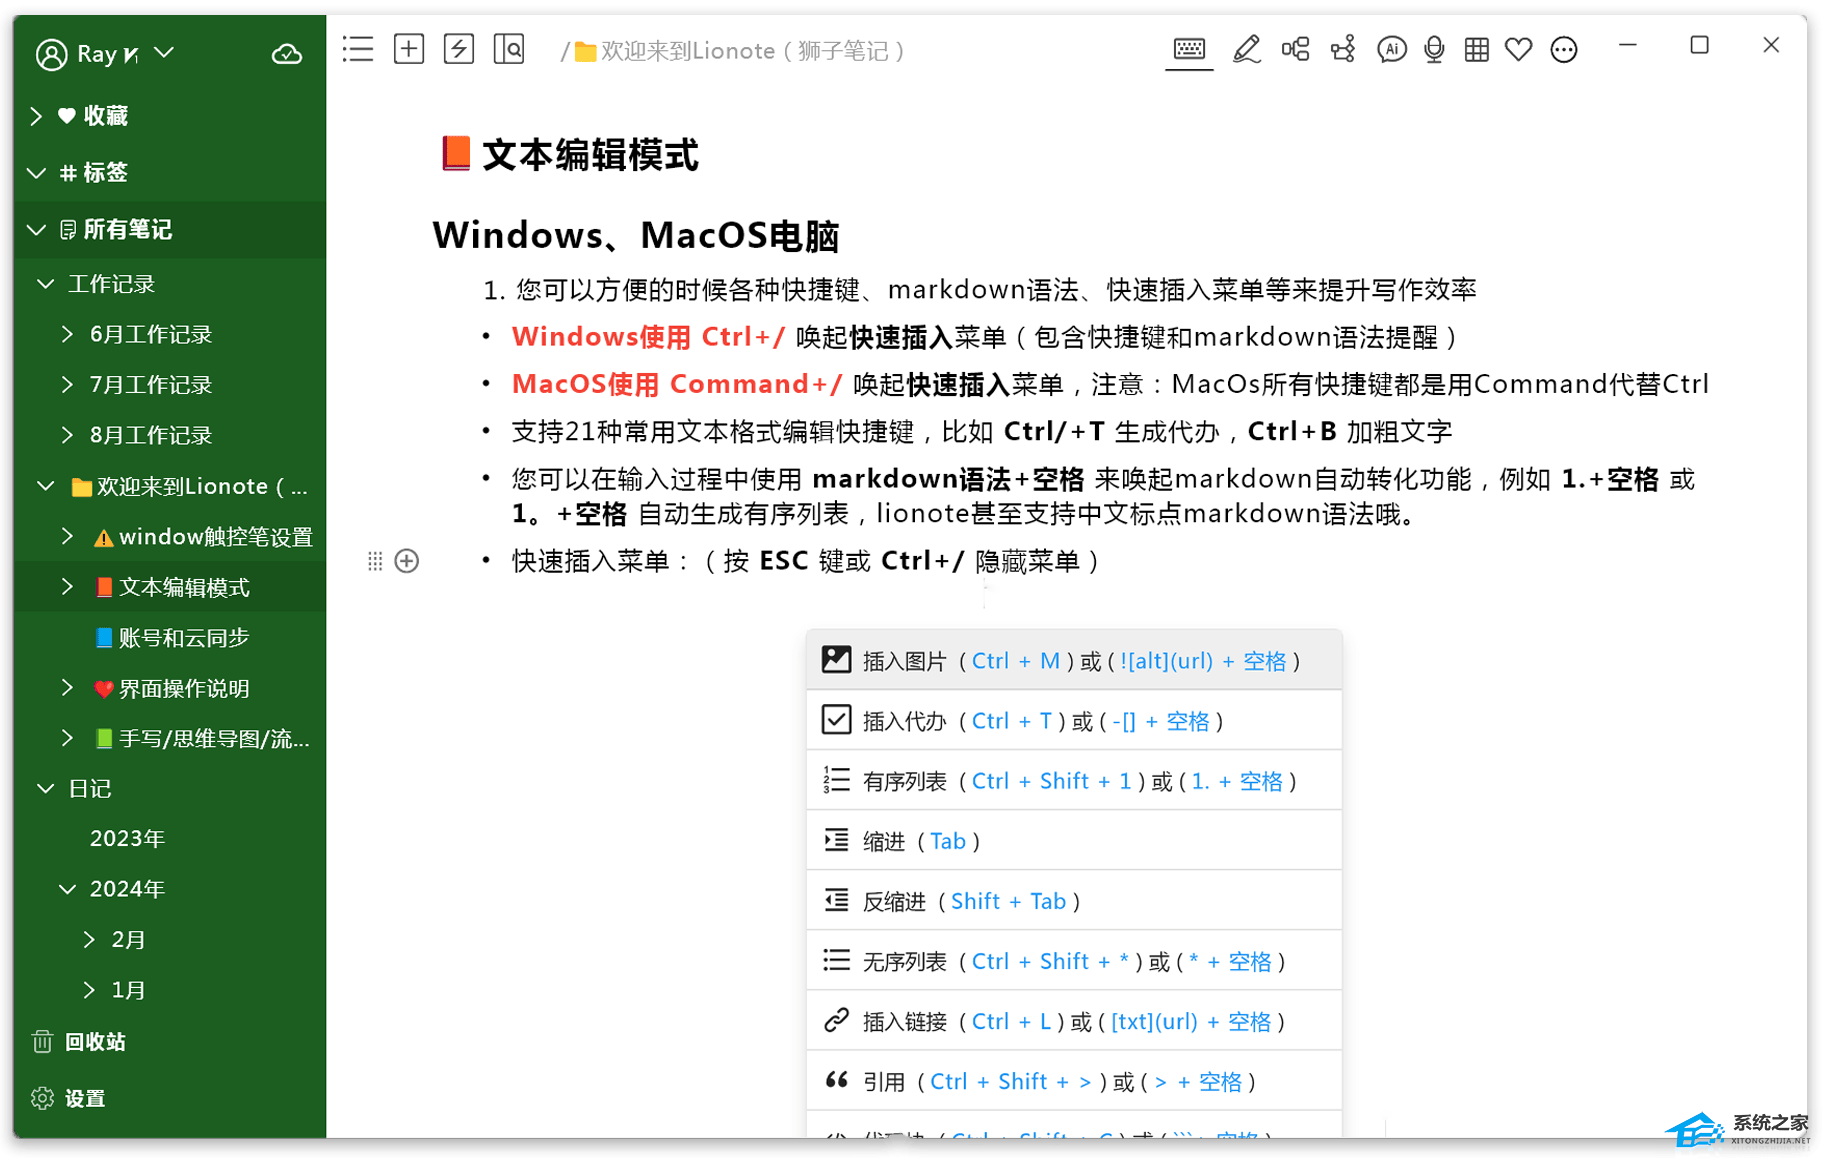
Task: Click the 文本编辑模式 note title
Action: click(x=590, y=155)
